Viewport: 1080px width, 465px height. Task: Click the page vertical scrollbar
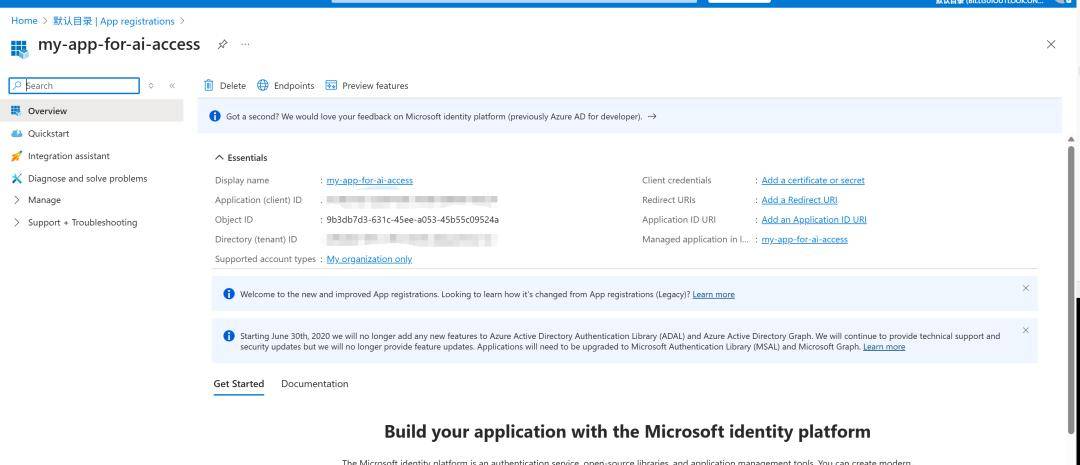[x=1071, y=289]
